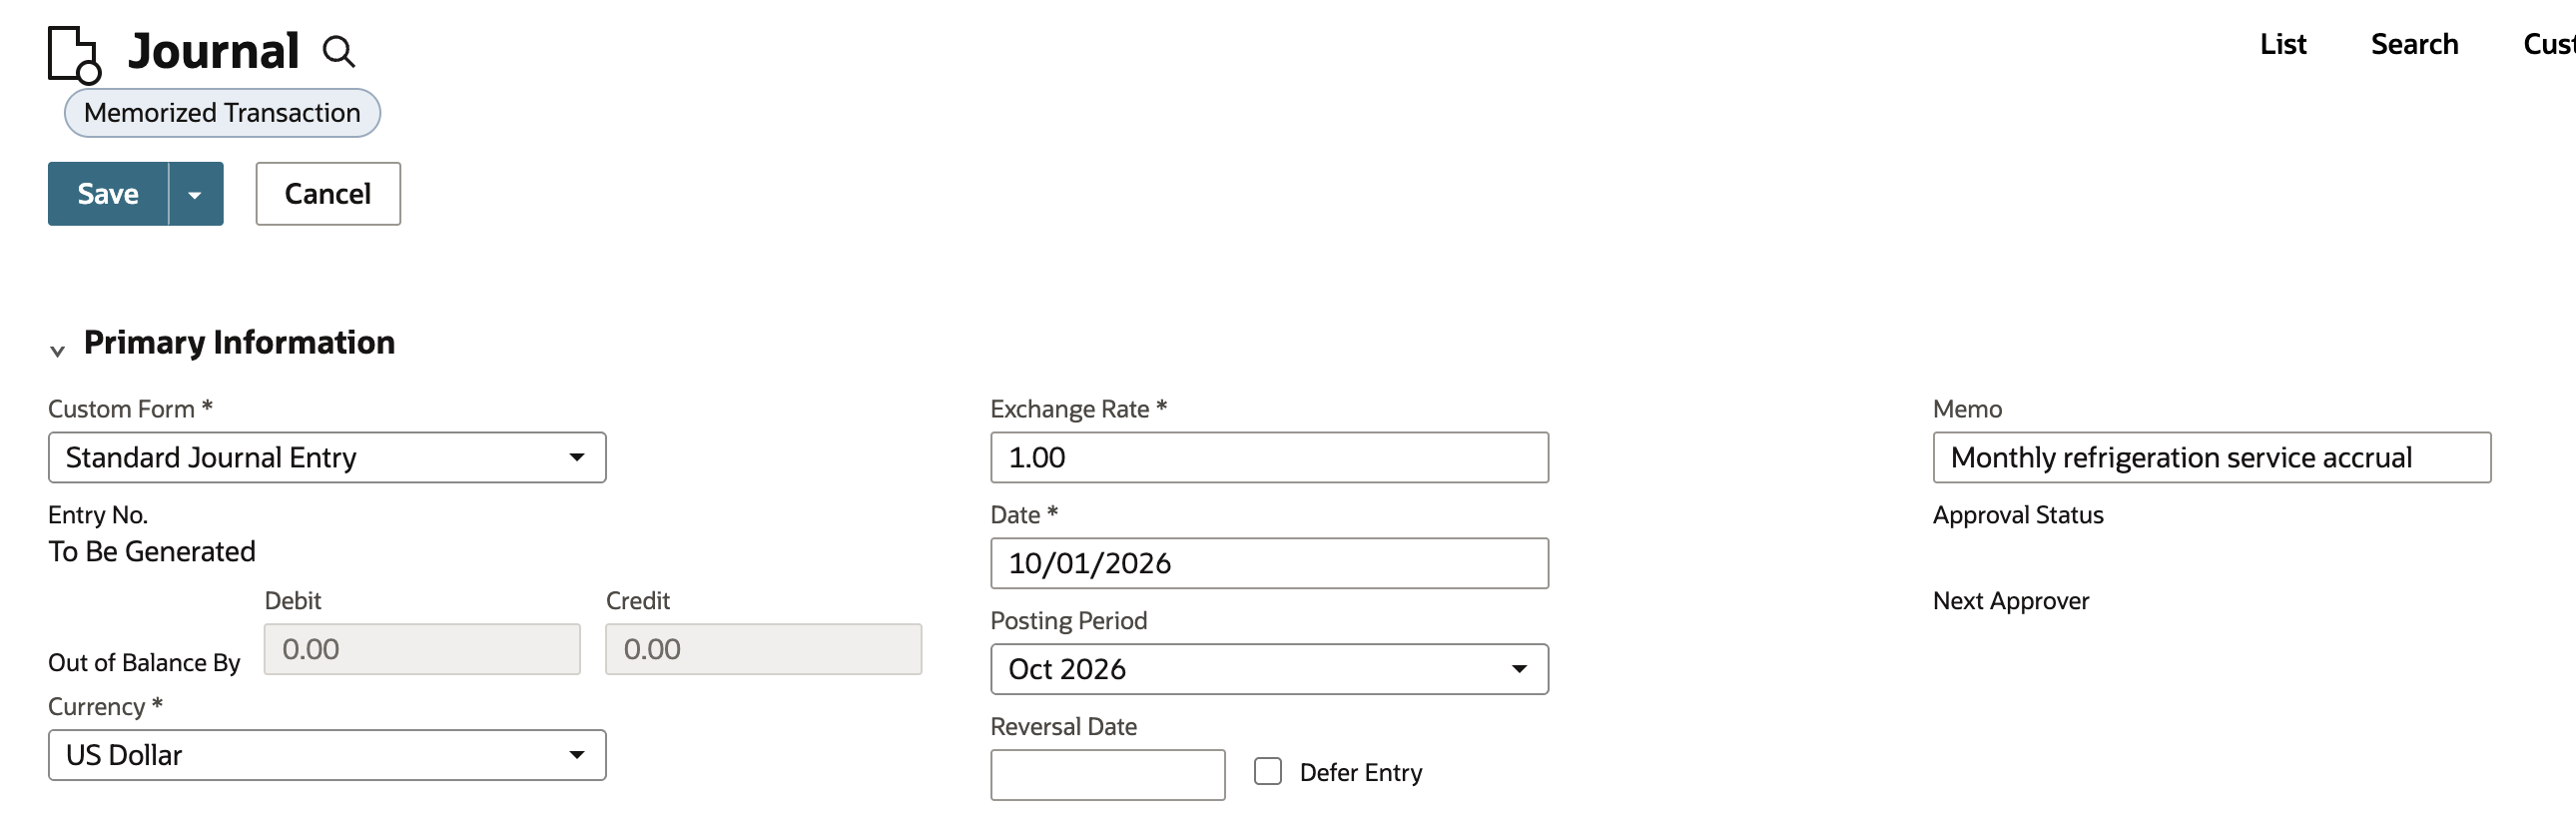Click the Credit out-of-balance field
Image resolution: width=2576 pixels, height=829 pixels.
point(763,650)
